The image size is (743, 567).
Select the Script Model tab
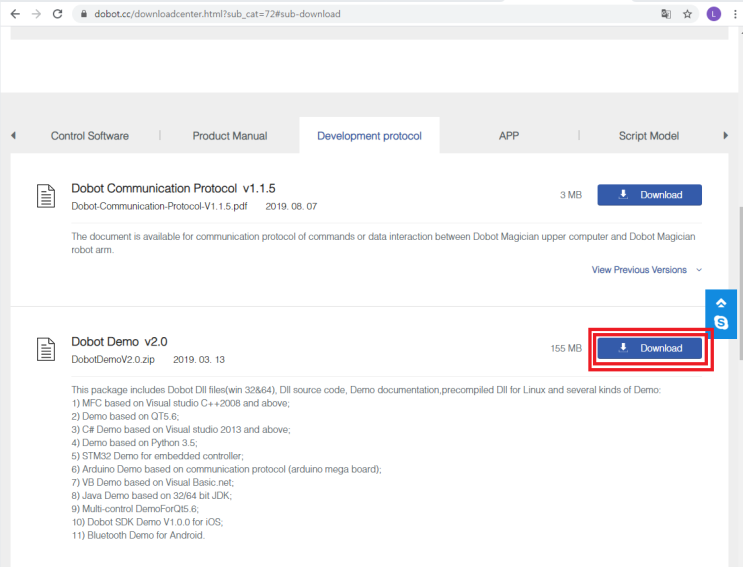click(x=648, y=136)
